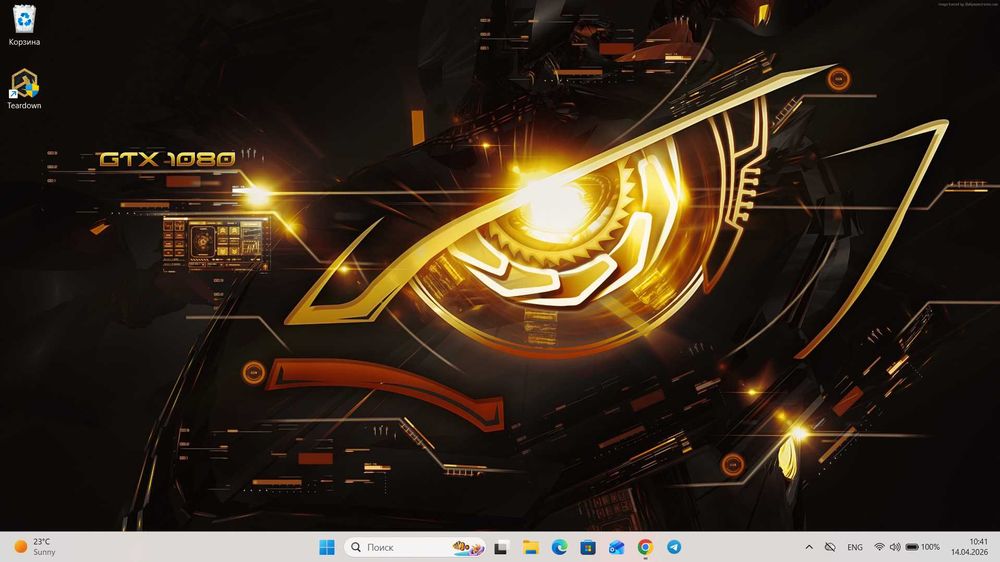Click the Поиск taskbar search field
The height and width of the screenshot is (562, 1000).
pyautogui.click(x=415, y=547)
